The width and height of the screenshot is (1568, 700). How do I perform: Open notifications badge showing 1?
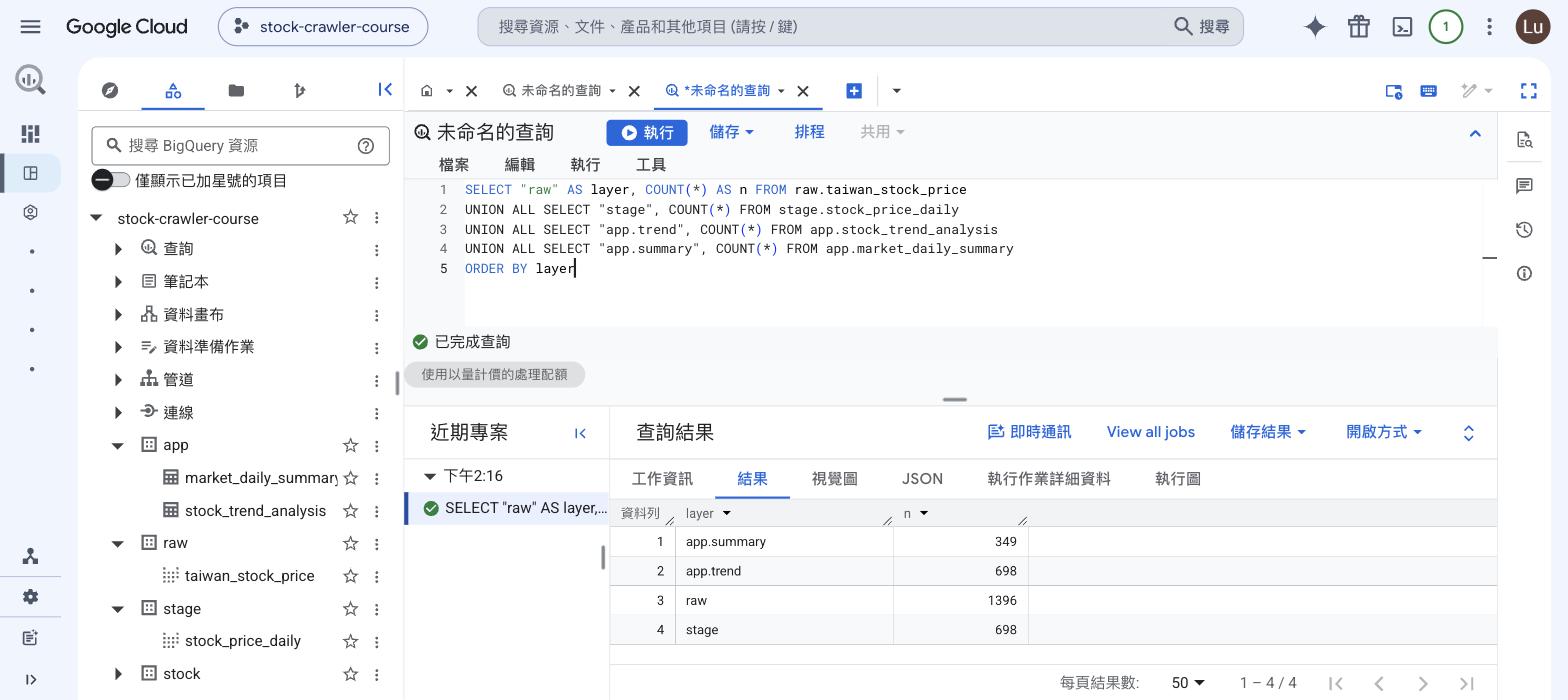tap(1445, 27)
